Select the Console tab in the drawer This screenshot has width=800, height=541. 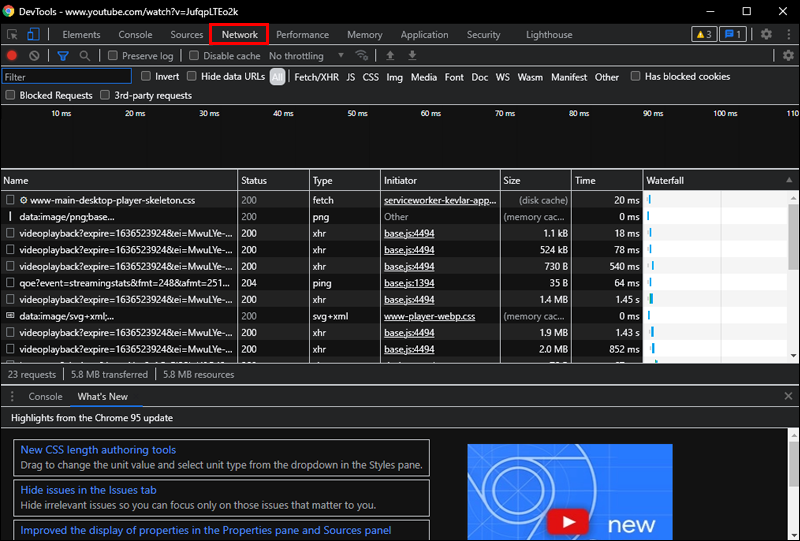click(x=45, y=396)
